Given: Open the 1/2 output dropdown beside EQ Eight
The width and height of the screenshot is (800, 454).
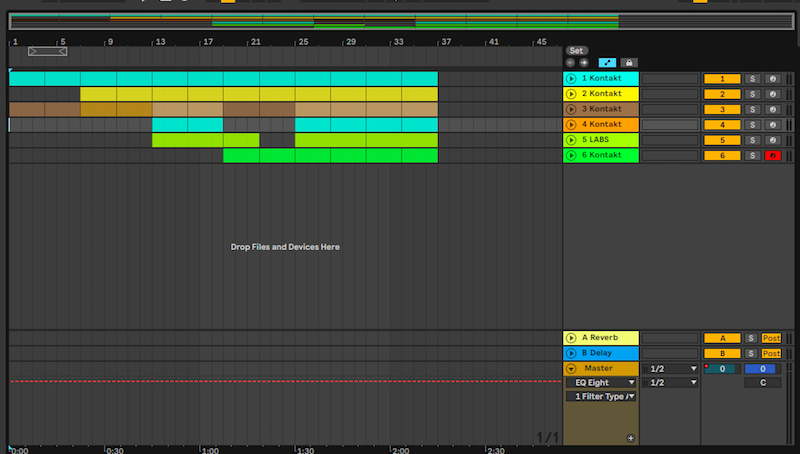Looking at the screenshot, I should click(x=670, y=383).
